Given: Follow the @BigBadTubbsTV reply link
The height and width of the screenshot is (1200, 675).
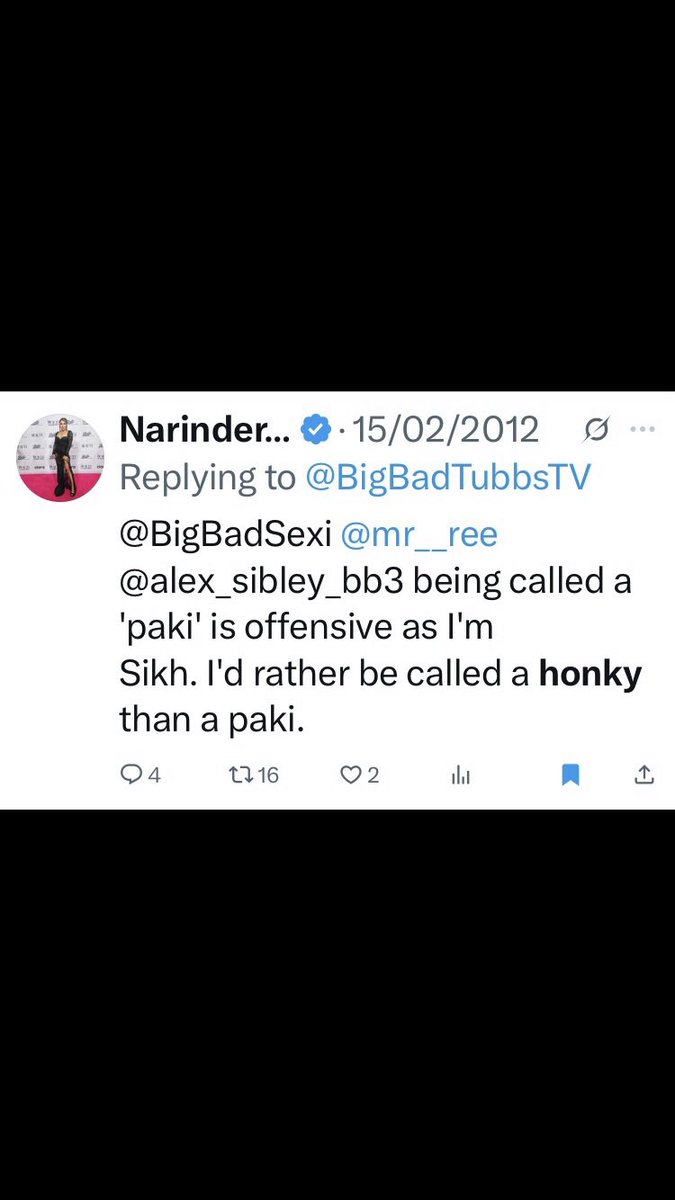Looking at the screenshot, I should click(448, 478).
